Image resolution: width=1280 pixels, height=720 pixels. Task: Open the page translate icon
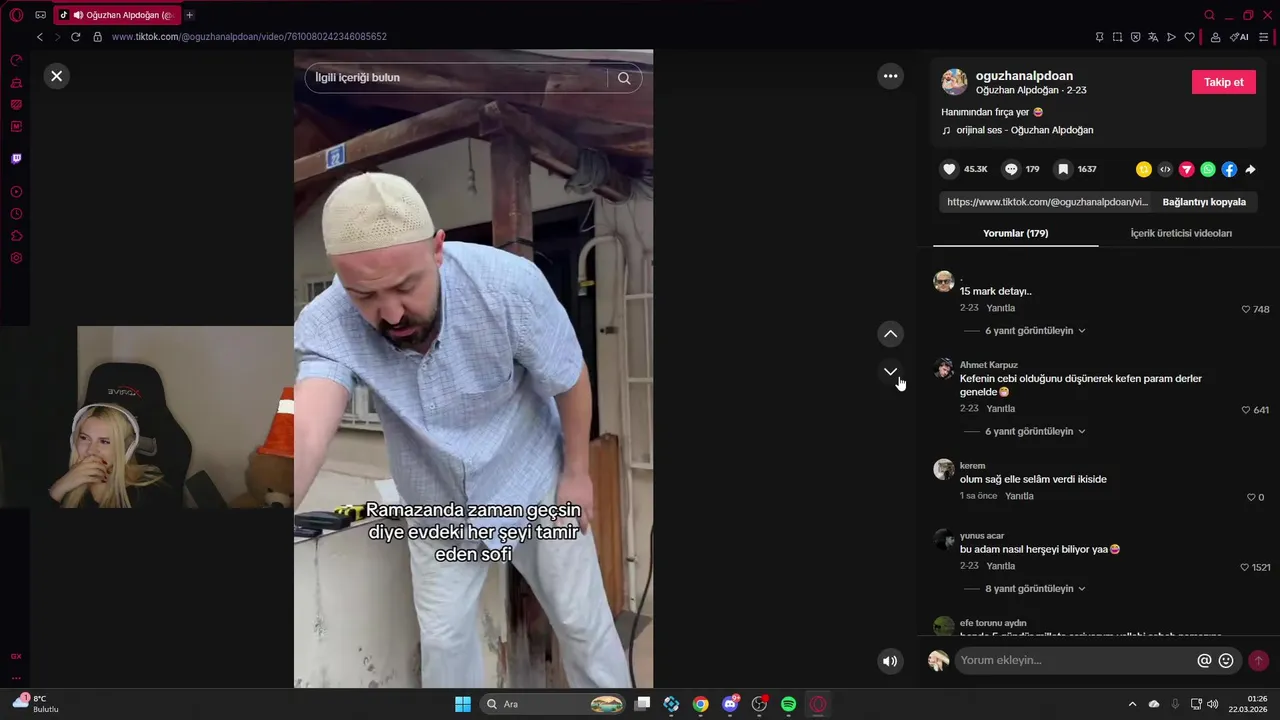[1153, 37]
